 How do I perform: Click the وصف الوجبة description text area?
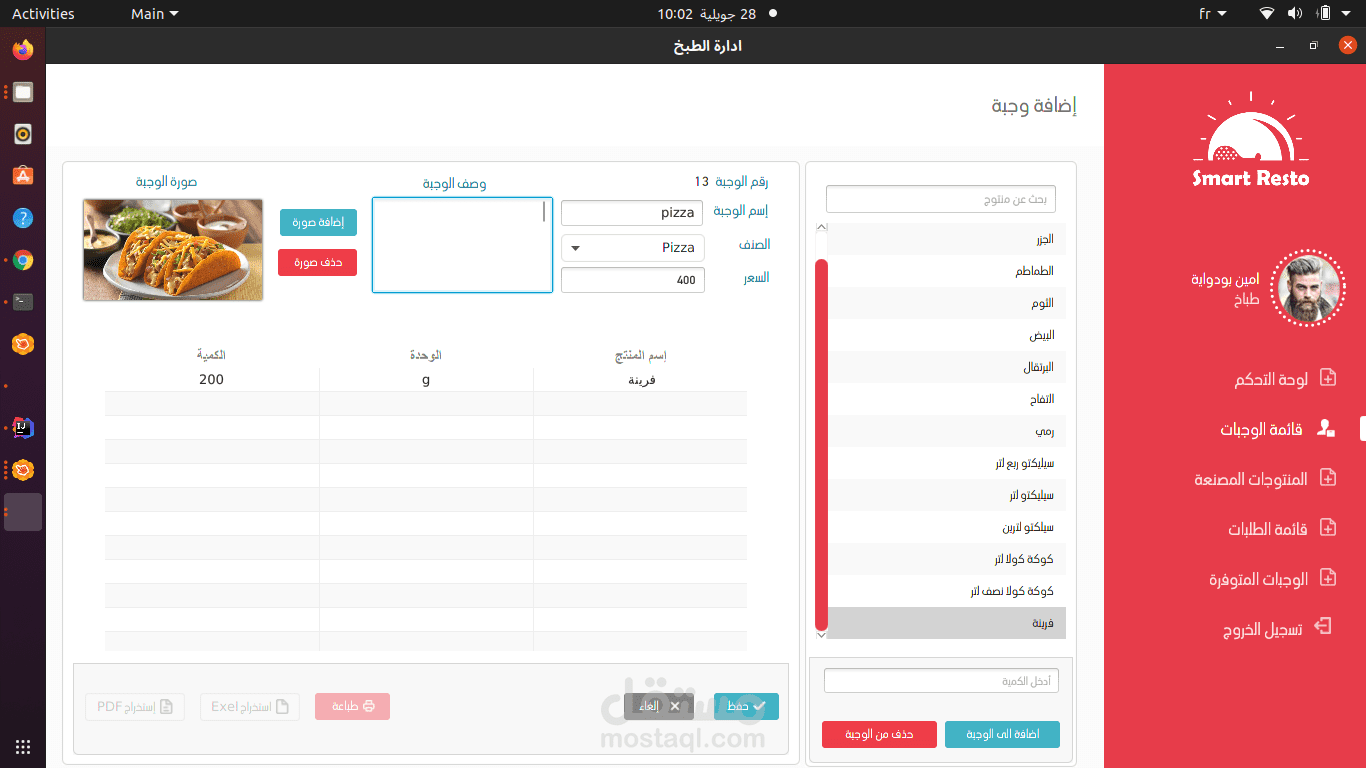(462, 245)
